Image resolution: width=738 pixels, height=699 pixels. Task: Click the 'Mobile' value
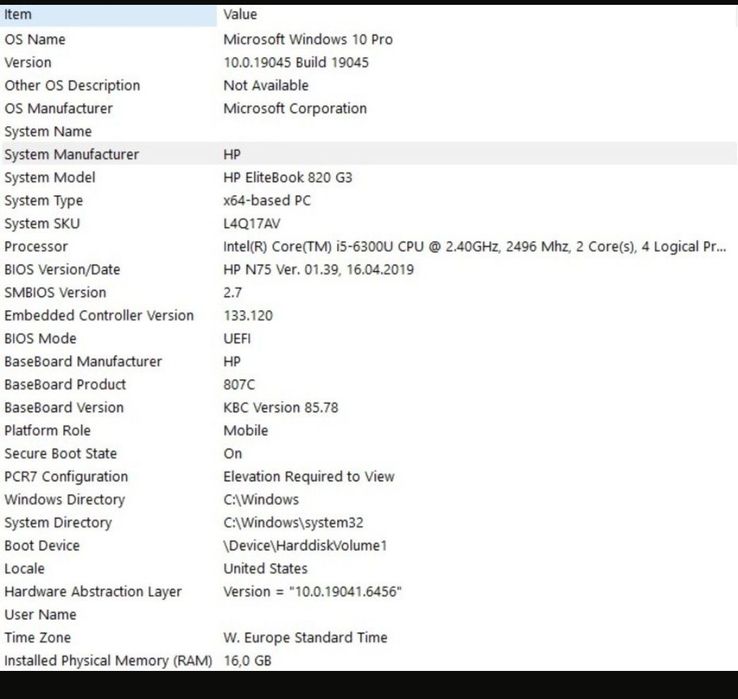click(x=246, y=431)
